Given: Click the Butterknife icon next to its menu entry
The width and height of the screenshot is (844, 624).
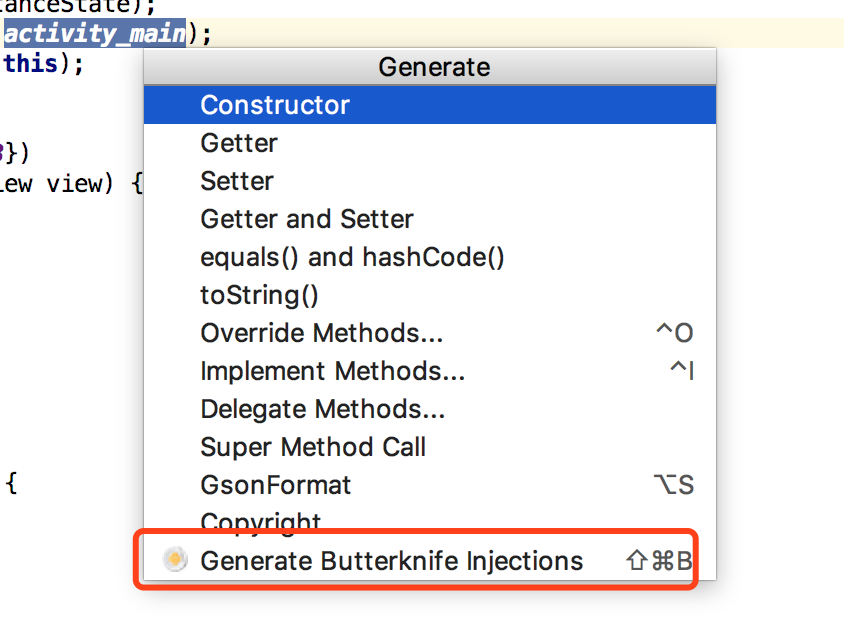Looking at the screenshot, I should tap(174, 561).
